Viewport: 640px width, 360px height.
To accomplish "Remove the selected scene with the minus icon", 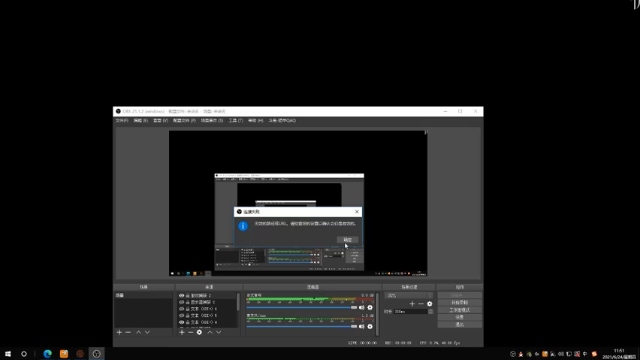I will (x=128, y=332).
